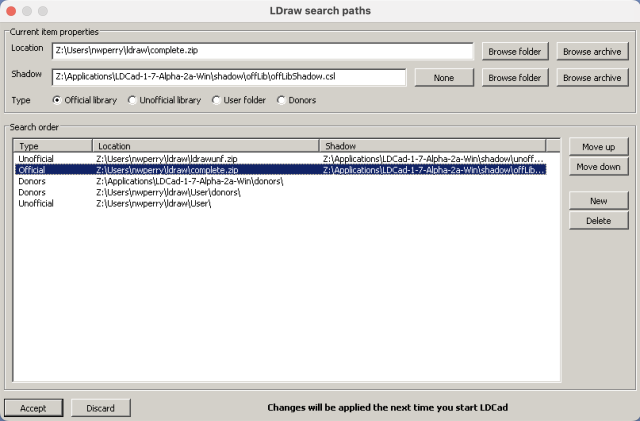Click into the Shadow path text field
Screen dimensions: 640x421
[x=229, y=78]
